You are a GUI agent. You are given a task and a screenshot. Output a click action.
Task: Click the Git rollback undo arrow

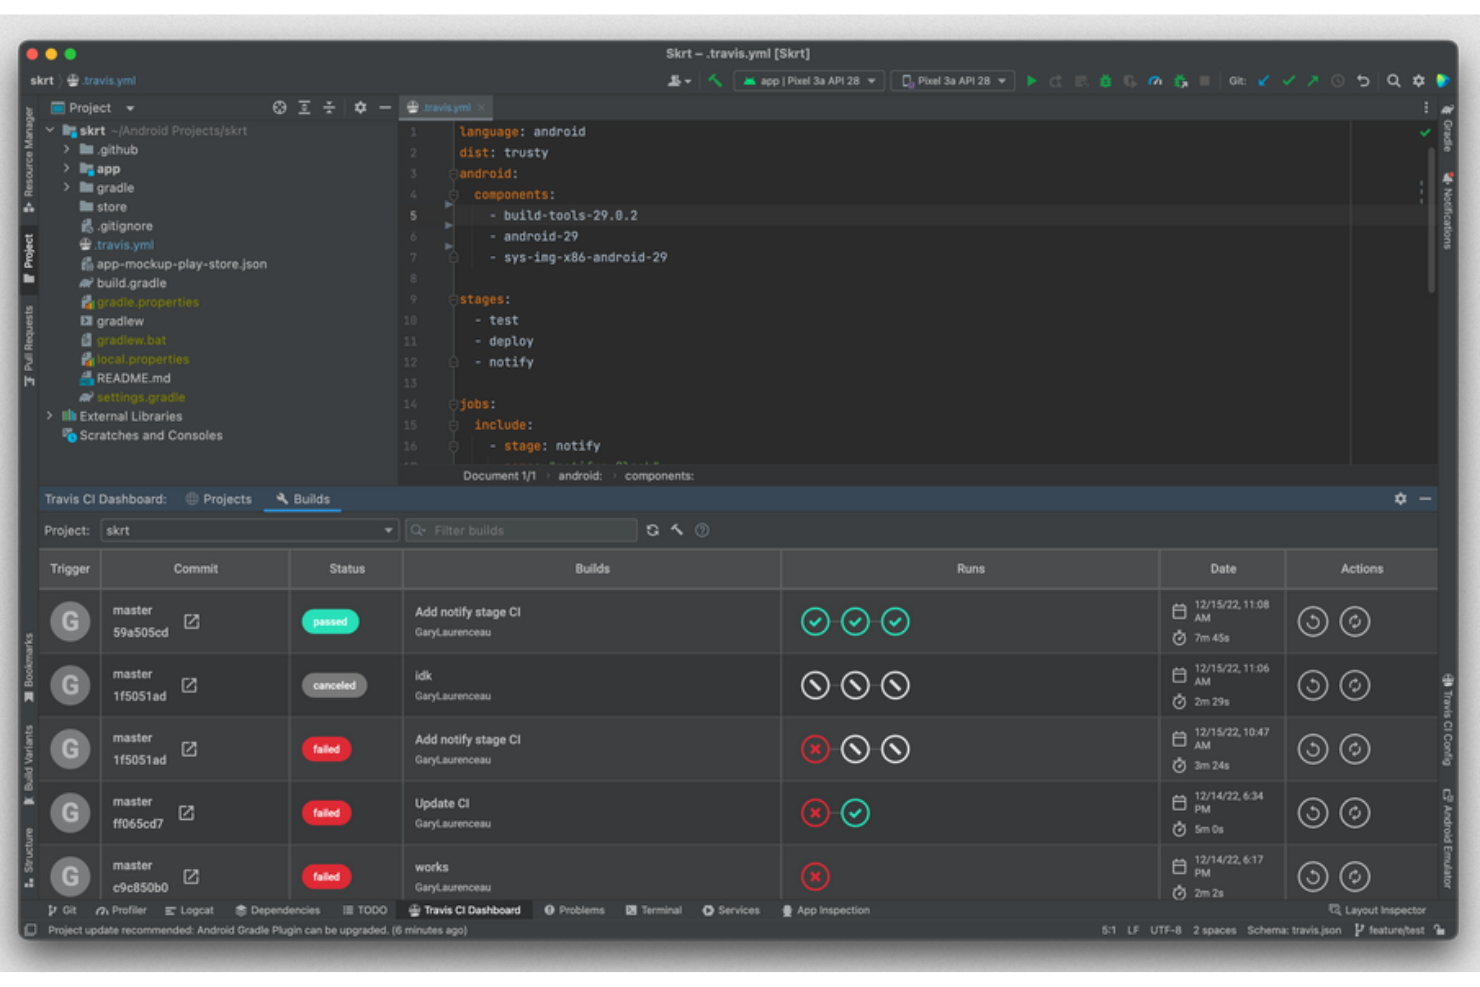coord(1363,81)
